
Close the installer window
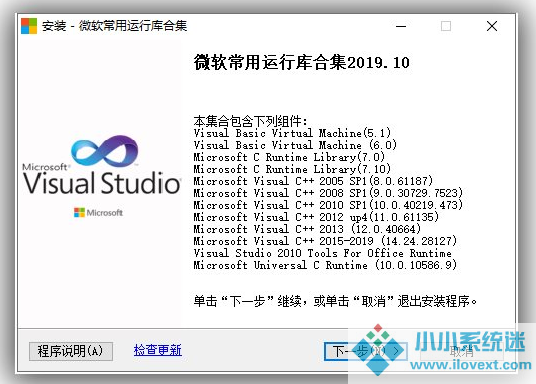492,26
